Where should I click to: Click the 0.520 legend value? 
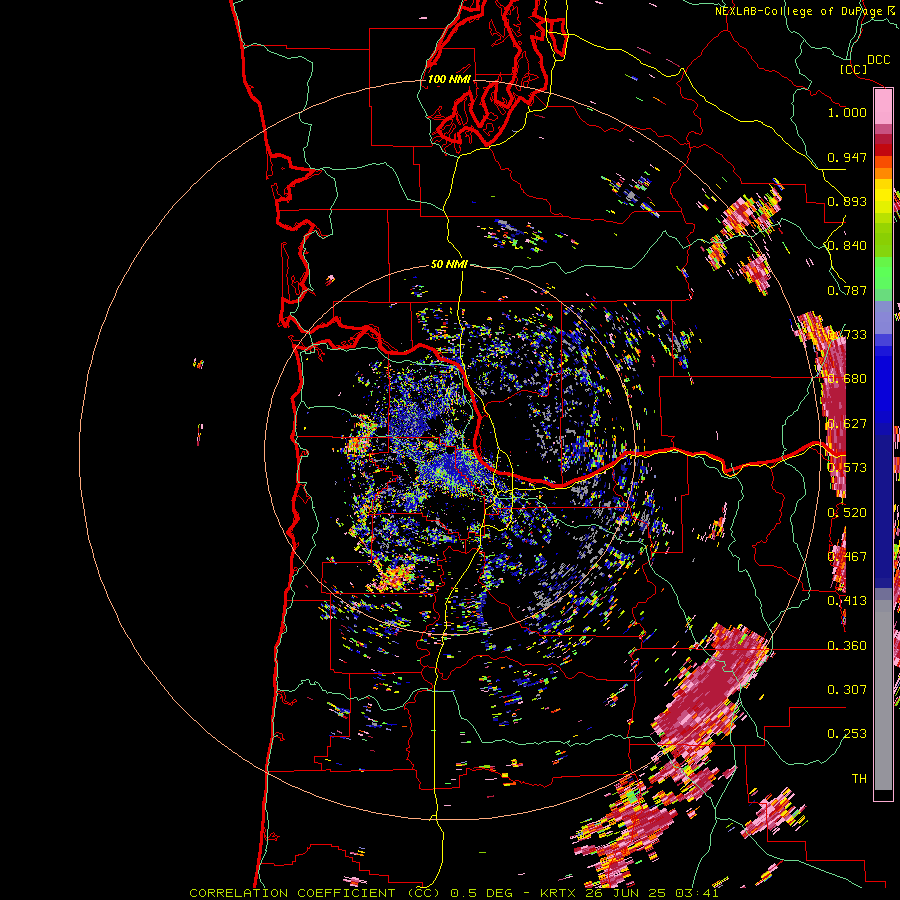point(847,513)
